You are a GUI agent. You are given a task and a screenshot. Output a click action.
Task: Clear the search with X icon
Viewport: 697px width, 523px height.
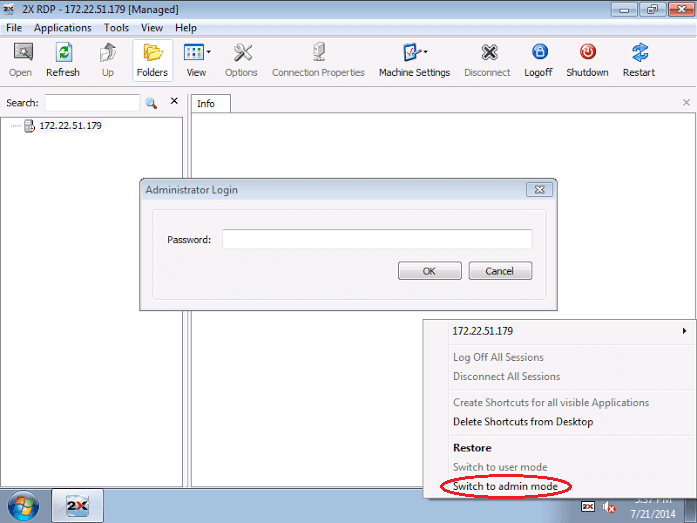coord(174,101)
